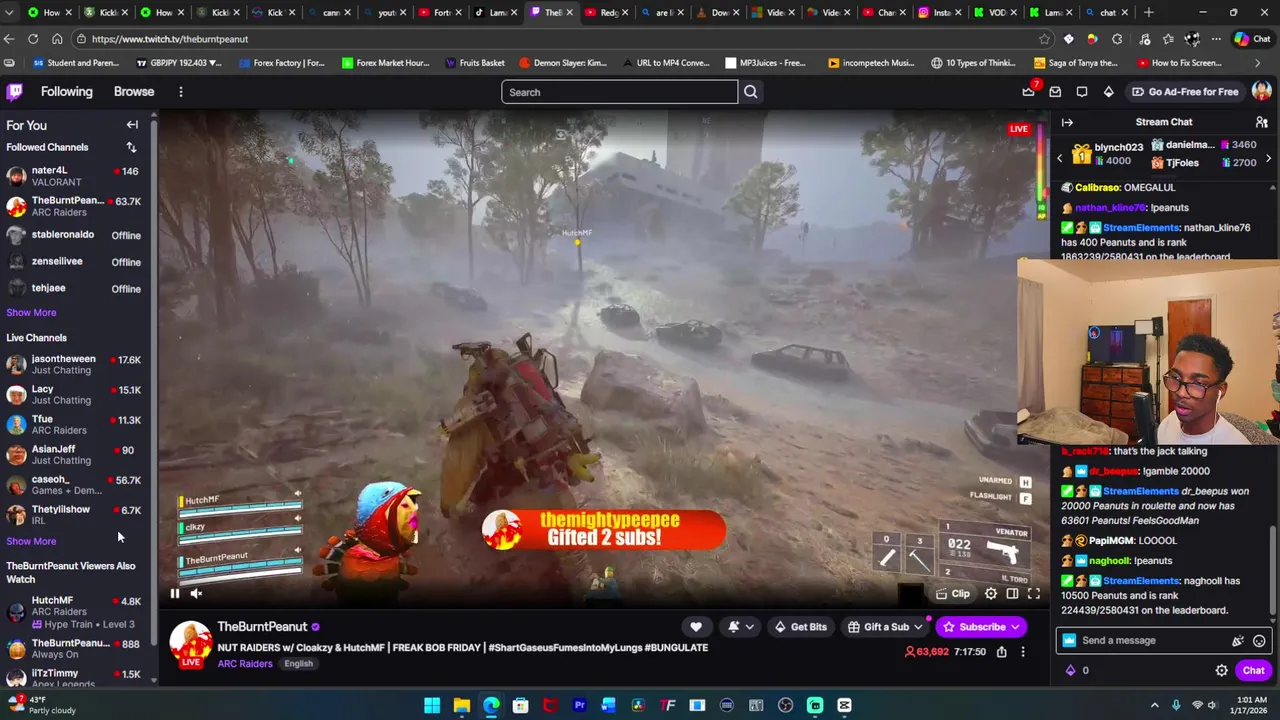This screenshot has height=720, width=1280.
Task: Click the purple Chat send button
Action: click(x=1254, y=671)
